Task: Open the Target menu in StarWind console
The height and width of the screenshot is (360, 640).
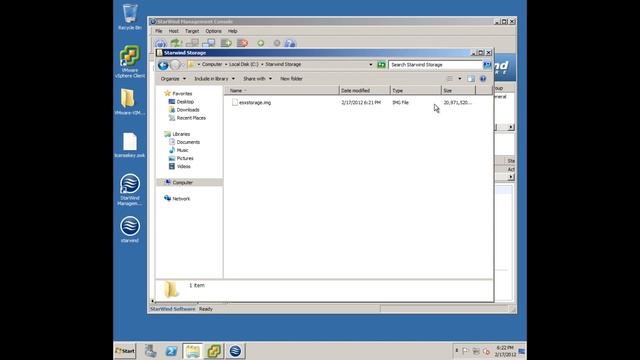Action: tap(192, 31)
